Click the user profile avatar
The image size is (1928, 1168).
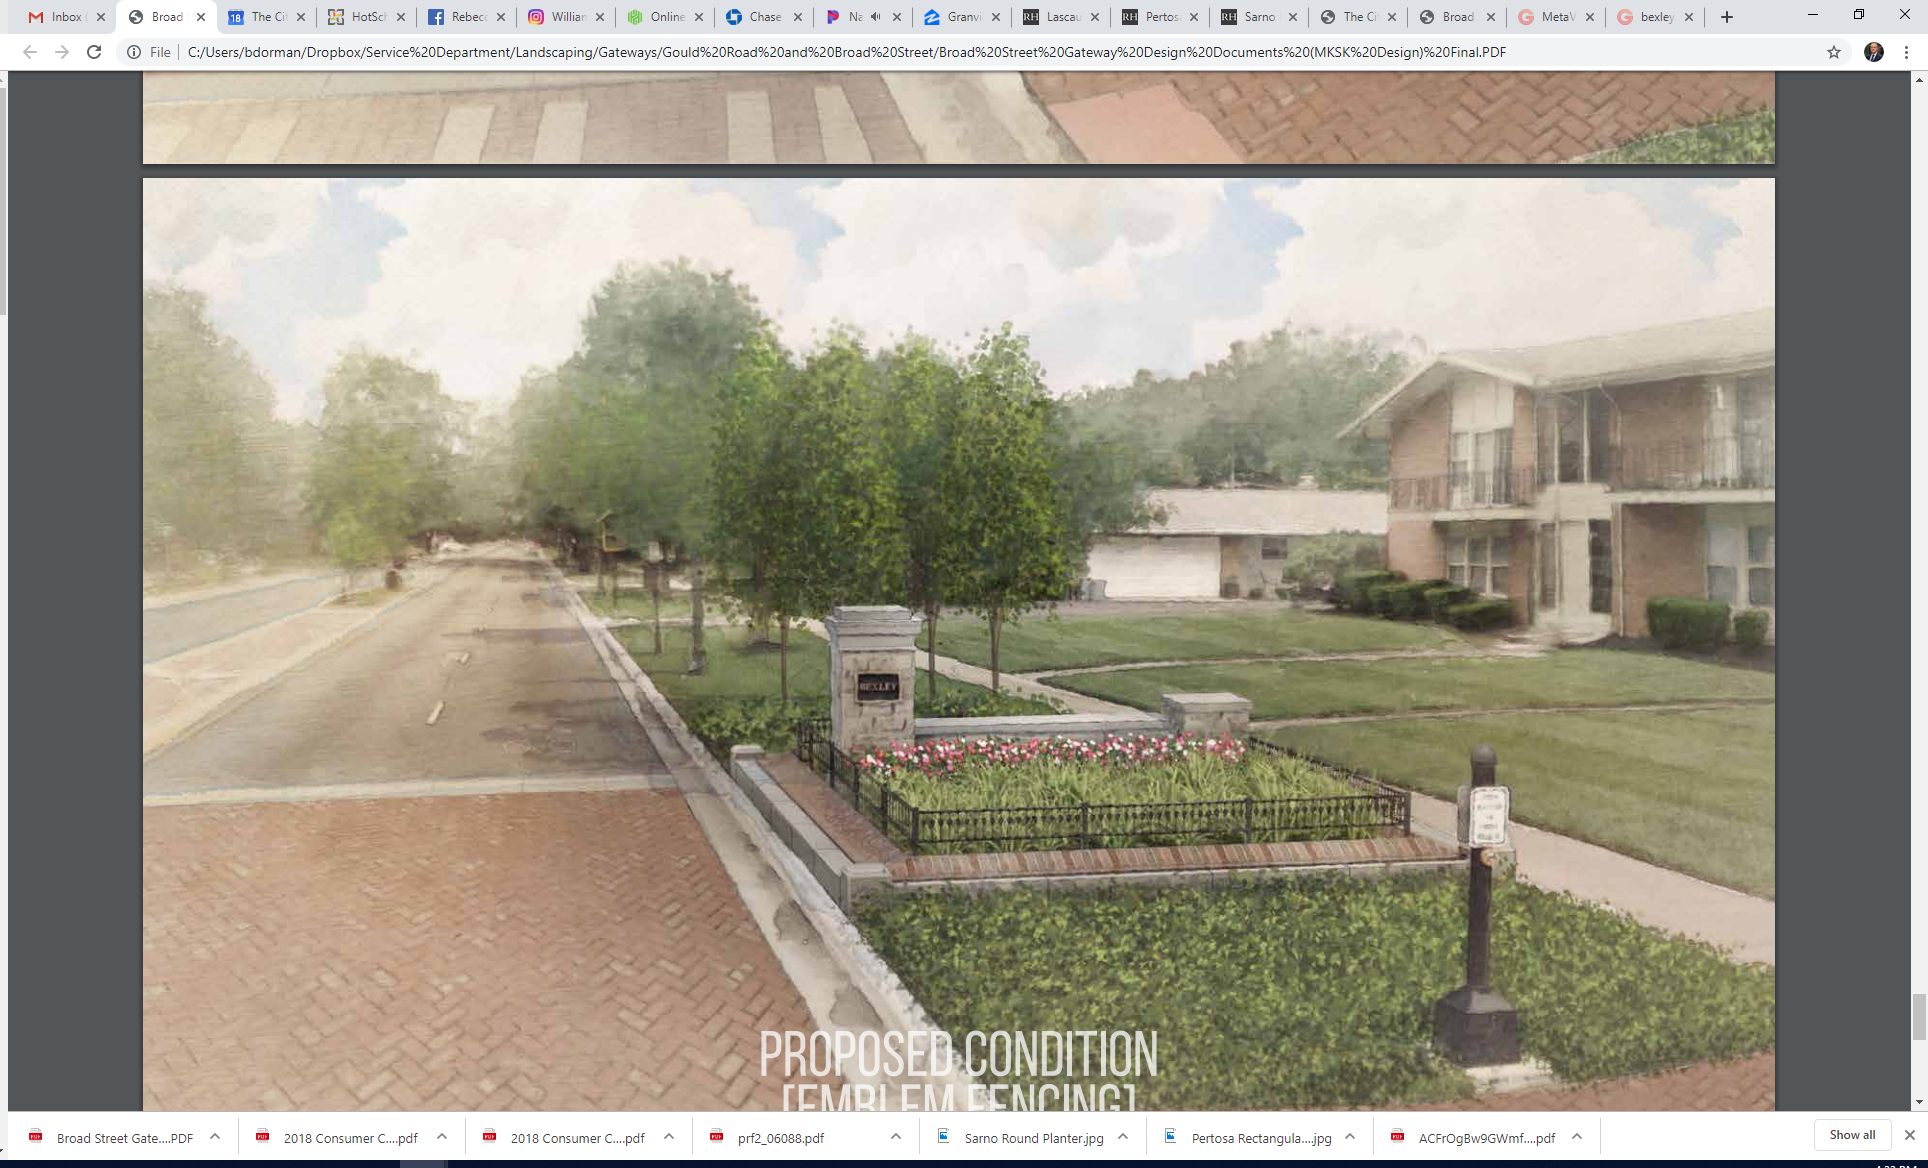pyautogui.click(x=1873, y=52)
